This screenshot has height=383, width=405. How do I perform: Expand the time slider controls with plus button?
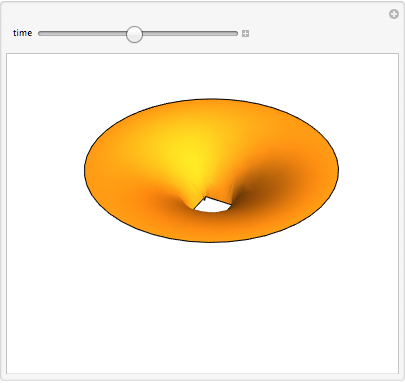tap(245, 33)
